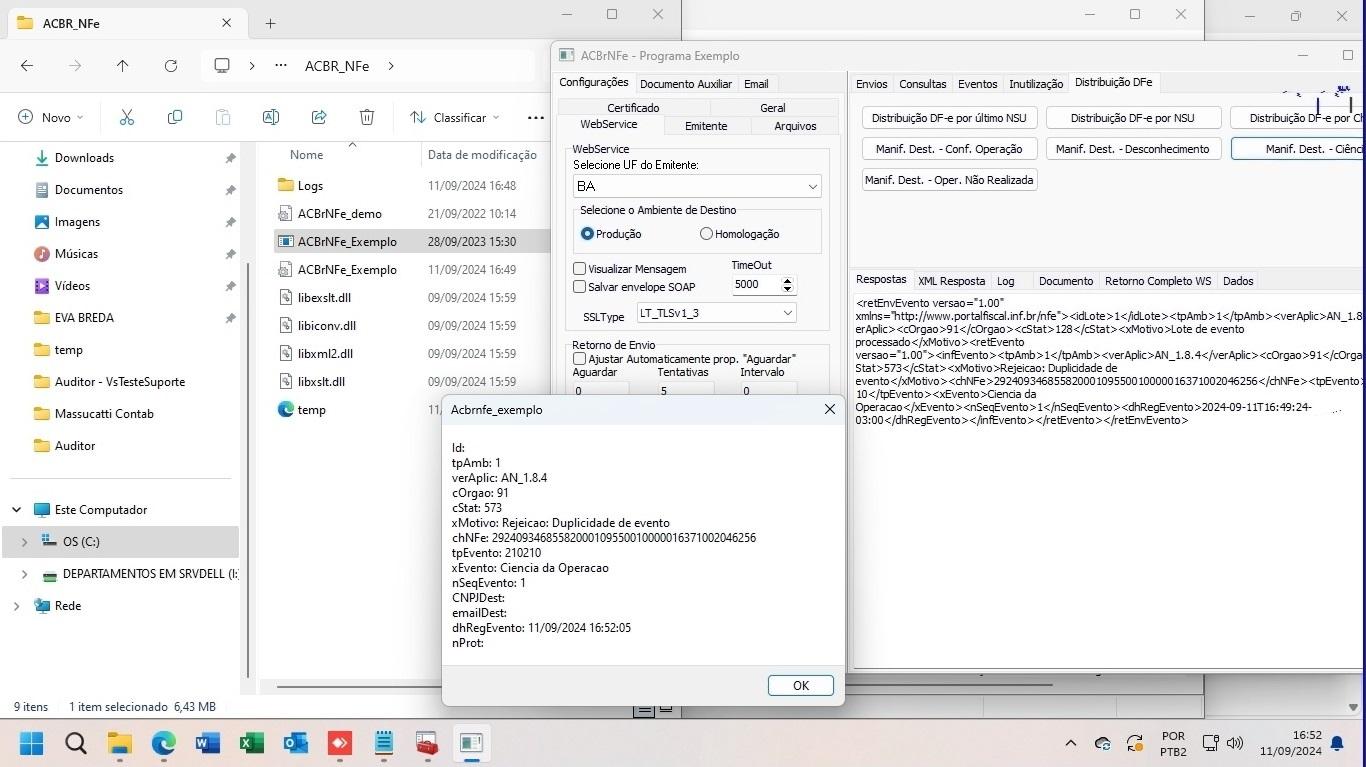Click the ACBrNFe app icon in taskbar

pyautogui.click(x=471, y=743)
